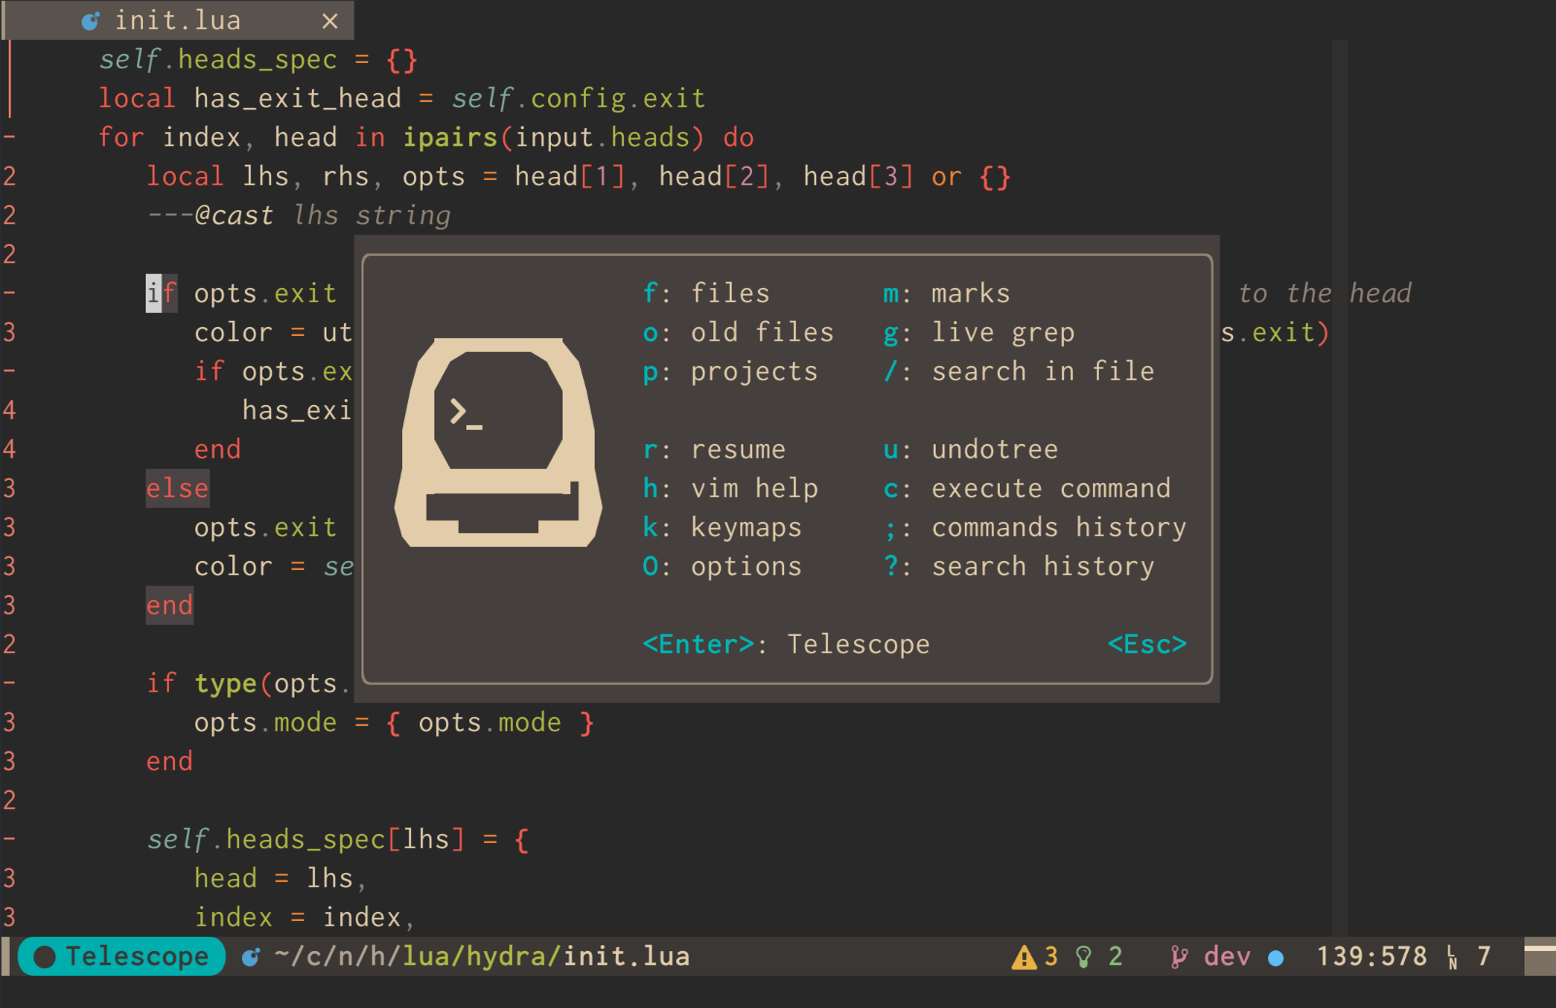Choose 'f: files' in the Telescope menu
The height and width of the screenshot is (1008, 1556).
(706, 293)
